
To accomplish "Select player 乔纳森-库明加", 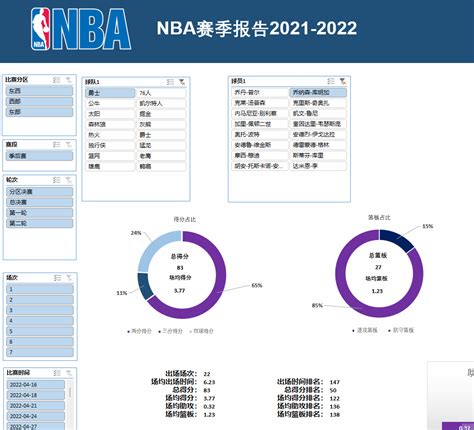I will pos(318,92).
